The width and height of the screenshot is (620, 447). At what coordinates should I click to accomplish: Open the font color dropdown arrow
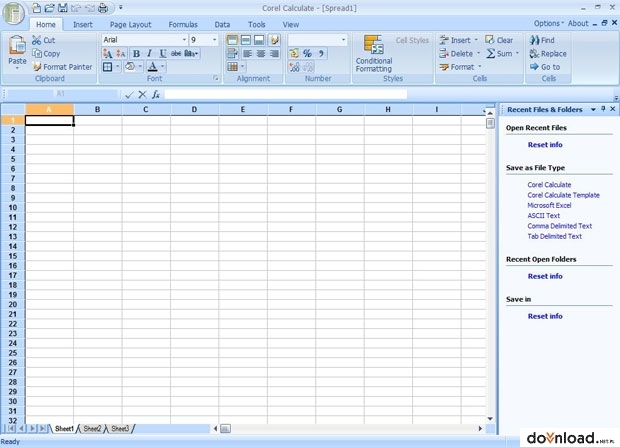[163, 66]
